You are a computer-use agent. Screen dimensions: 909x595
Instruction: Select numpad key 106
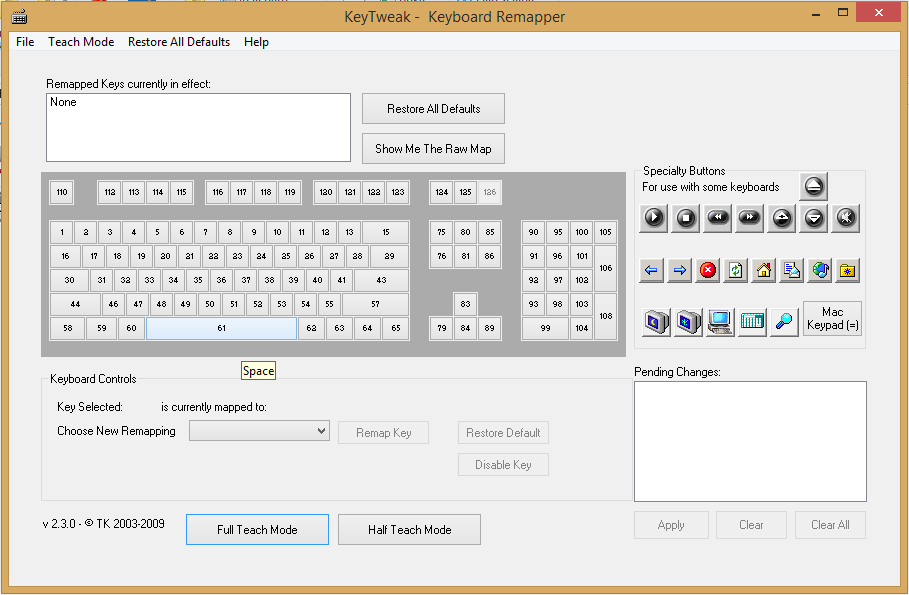[606, 268]
